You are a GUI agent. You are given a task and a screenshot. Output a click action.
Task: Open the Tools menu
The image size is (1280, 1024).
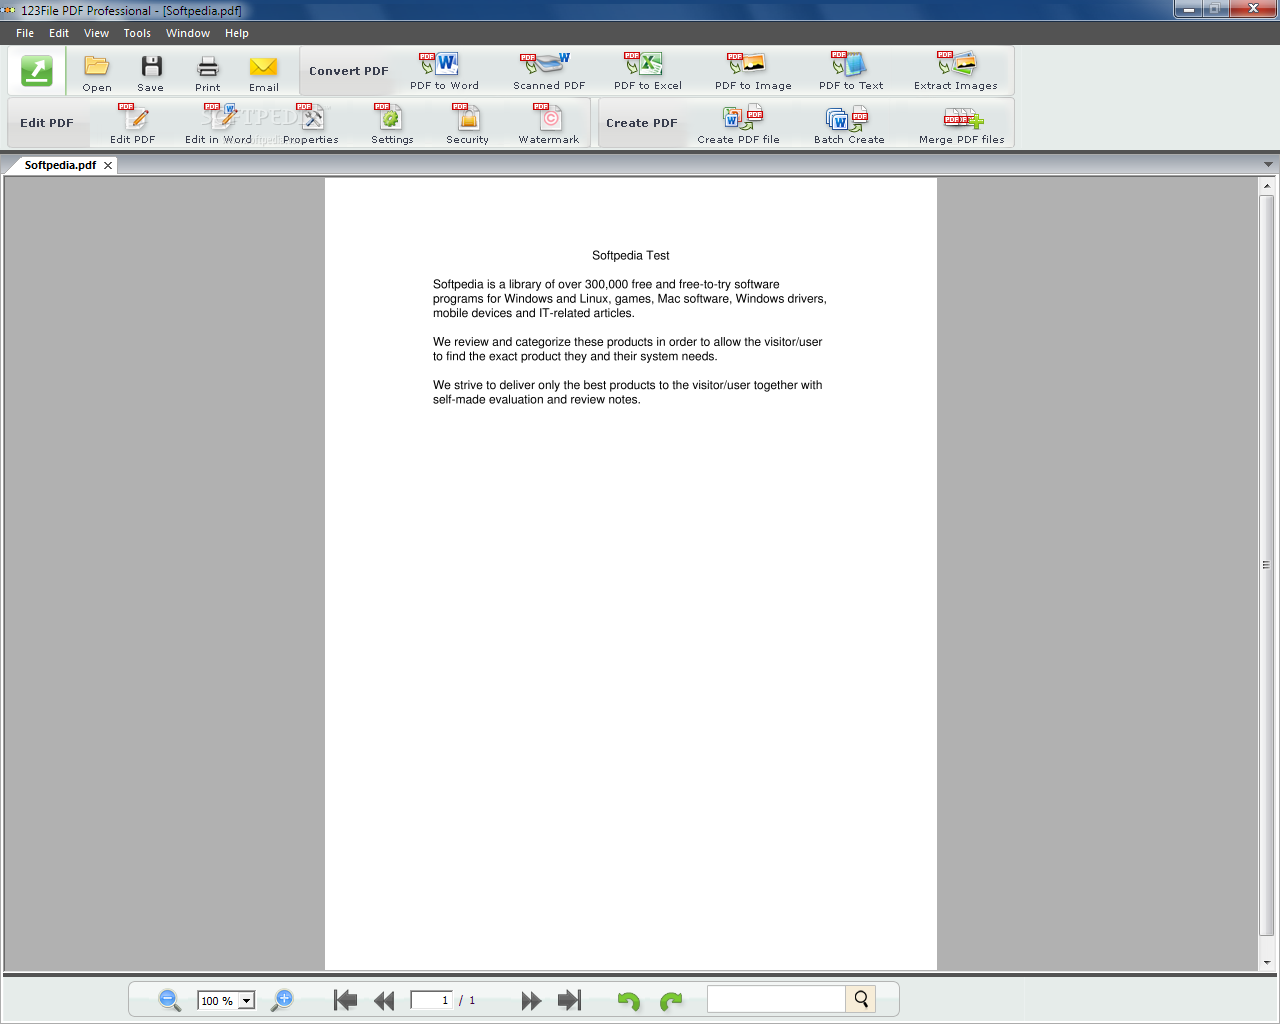click(x=137, y=33)
